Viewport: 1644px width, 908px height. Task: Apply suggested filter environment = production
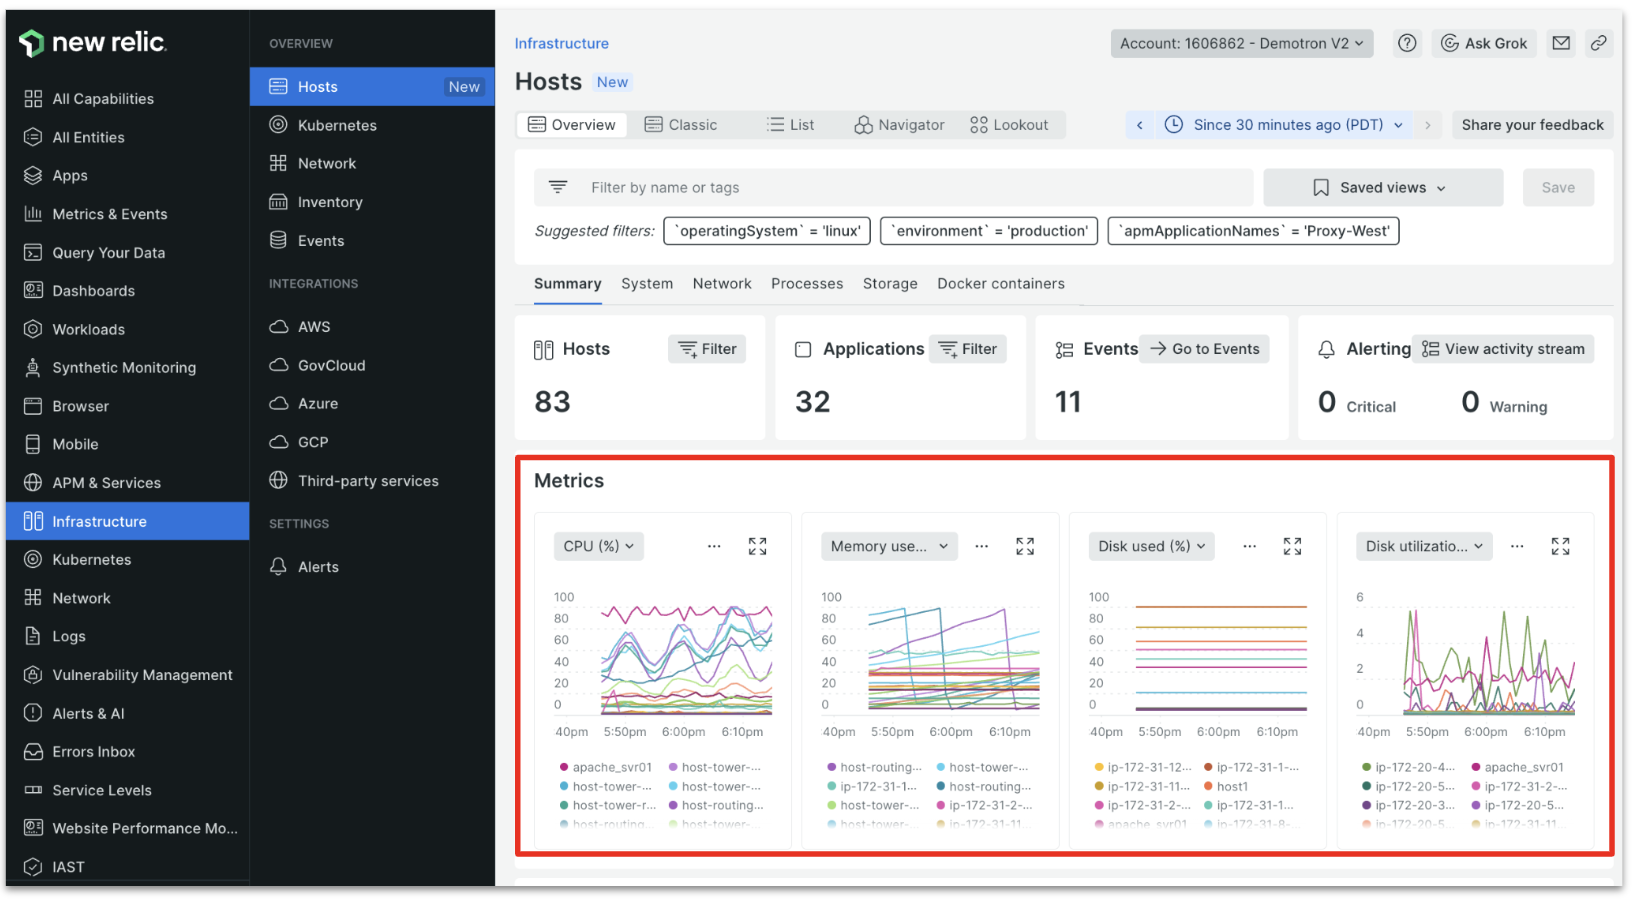click(989, 231)
